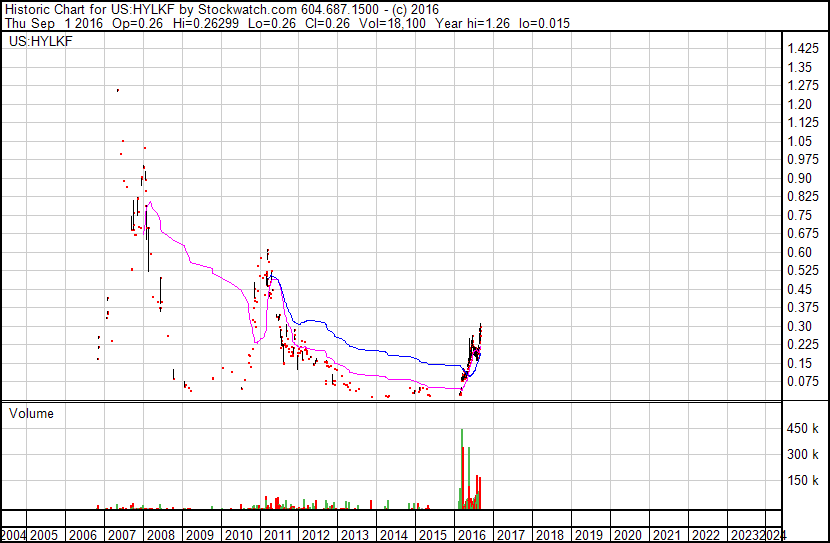This screenshot has width=830, height=543.
Task: Click the Volume panel label
Action: tap(31, 413)
